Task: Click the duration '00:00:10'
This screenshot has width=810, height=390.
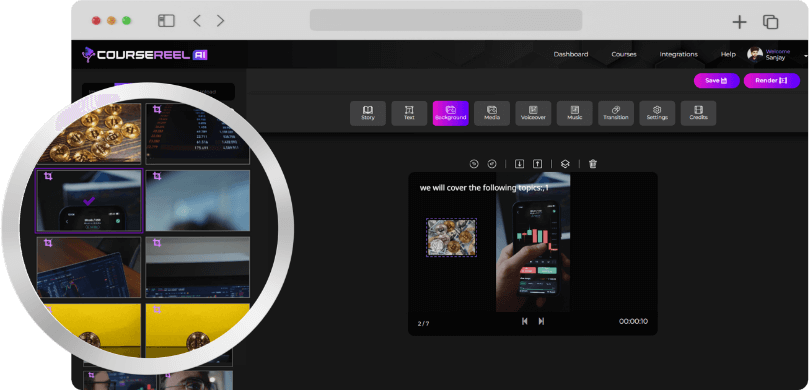Action: tap(633, 321)
